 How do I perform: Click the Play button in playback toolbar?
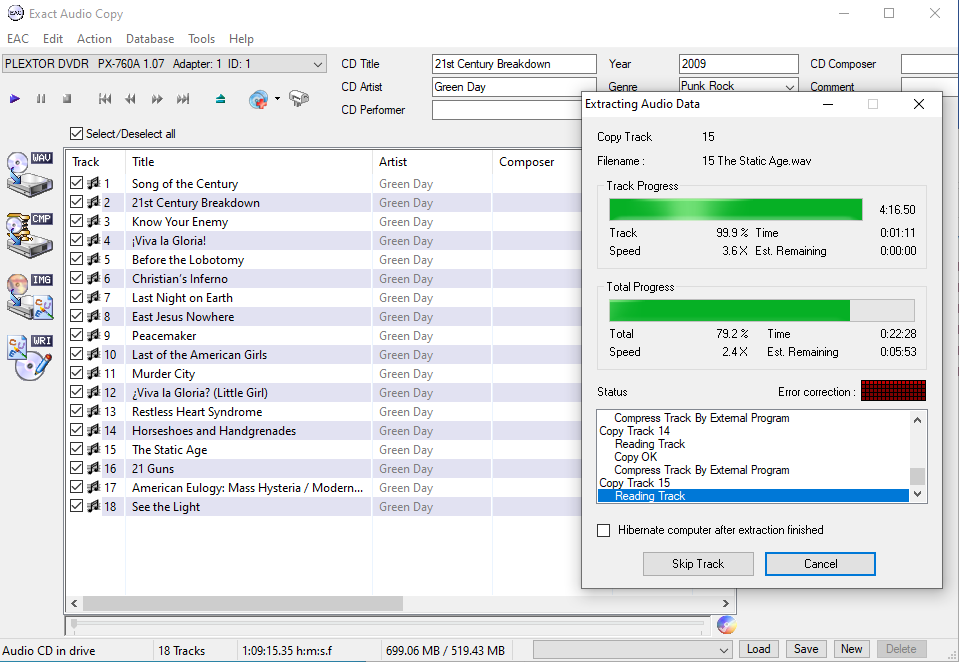tap(15, 99)
